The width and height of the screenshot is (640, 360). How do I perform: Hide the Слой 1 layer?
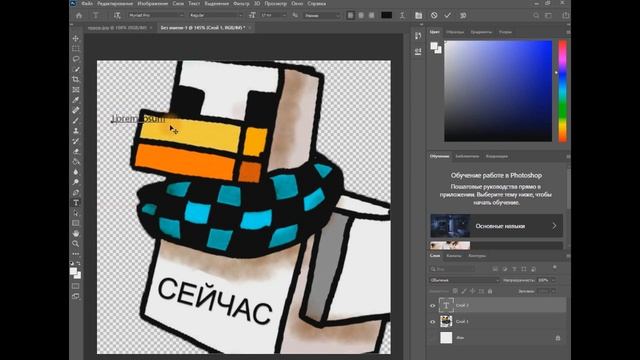tap(433, 322)
